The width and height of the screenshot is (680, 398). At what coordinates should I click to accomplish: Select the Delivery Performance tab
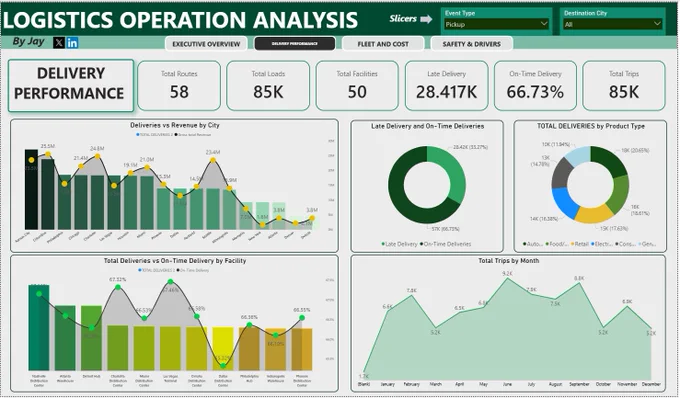coord(294,43)
